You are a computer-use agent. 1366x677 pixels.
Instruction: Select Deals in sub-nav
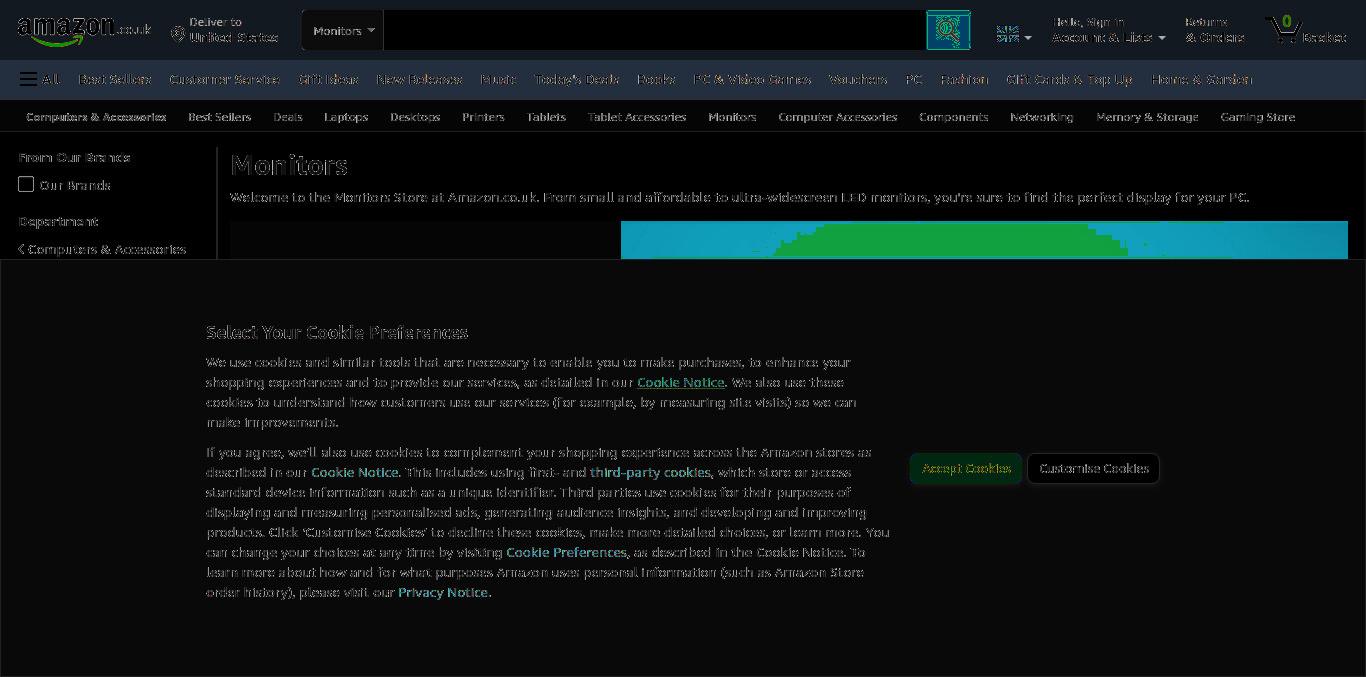coord(288,117)
